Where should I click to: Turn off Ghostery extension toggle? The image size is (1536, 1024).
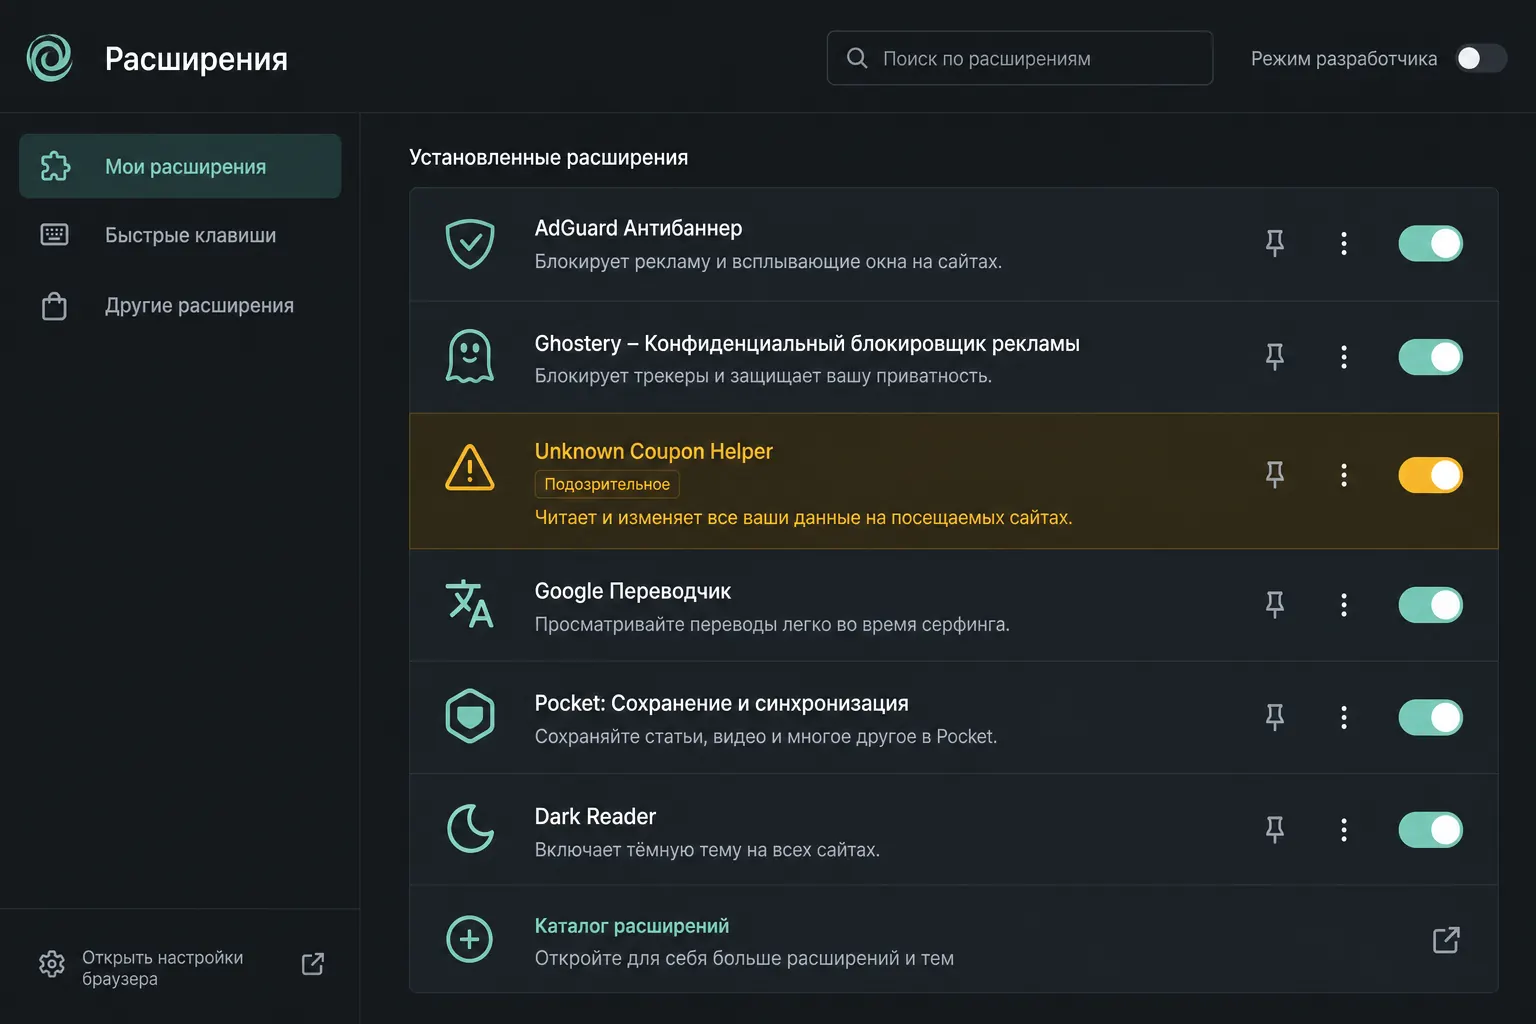pyautogui.click(x=1431, y=357)
